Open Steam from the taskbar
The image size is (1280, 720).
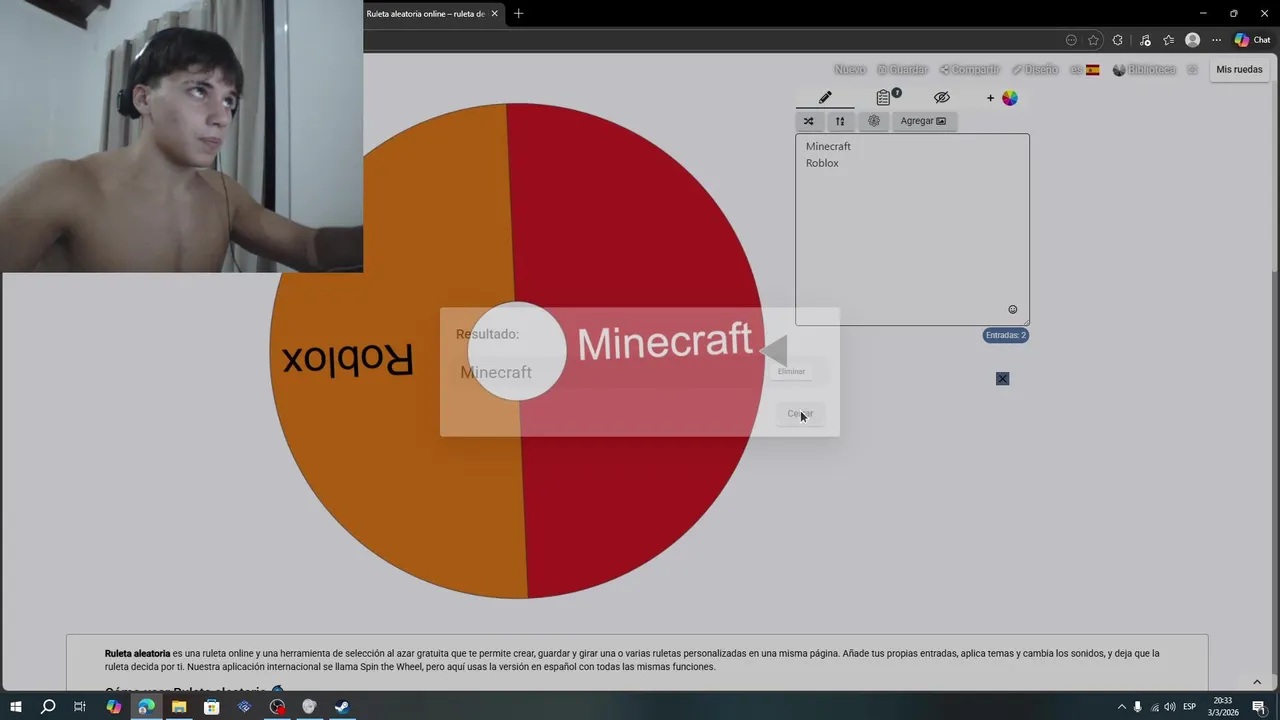(342, 707)
